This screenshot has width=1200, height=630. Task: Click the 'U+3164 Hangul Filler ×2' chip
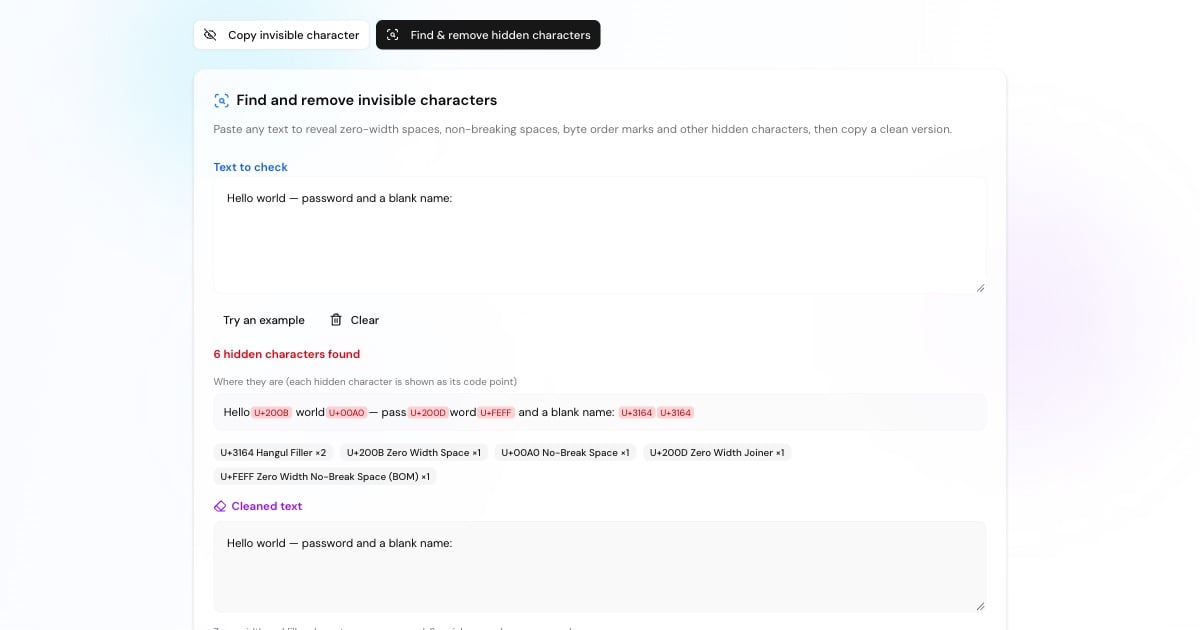(x=274, y=453)
